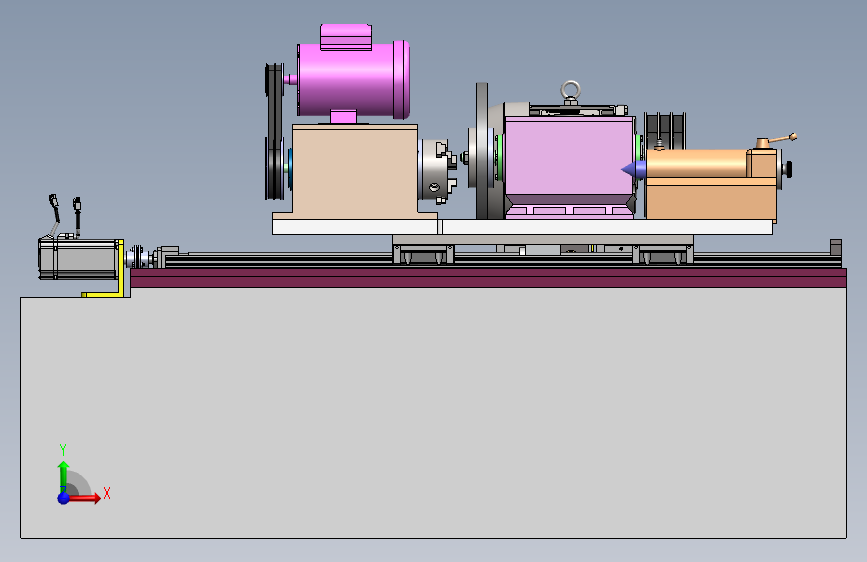Click the green Y axis label
Image resolution: width=867 pixels, height=562 pixels.
tap(63, 449)
